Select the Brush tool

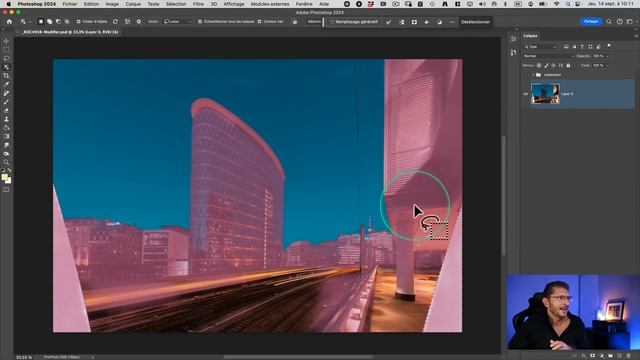6,102
